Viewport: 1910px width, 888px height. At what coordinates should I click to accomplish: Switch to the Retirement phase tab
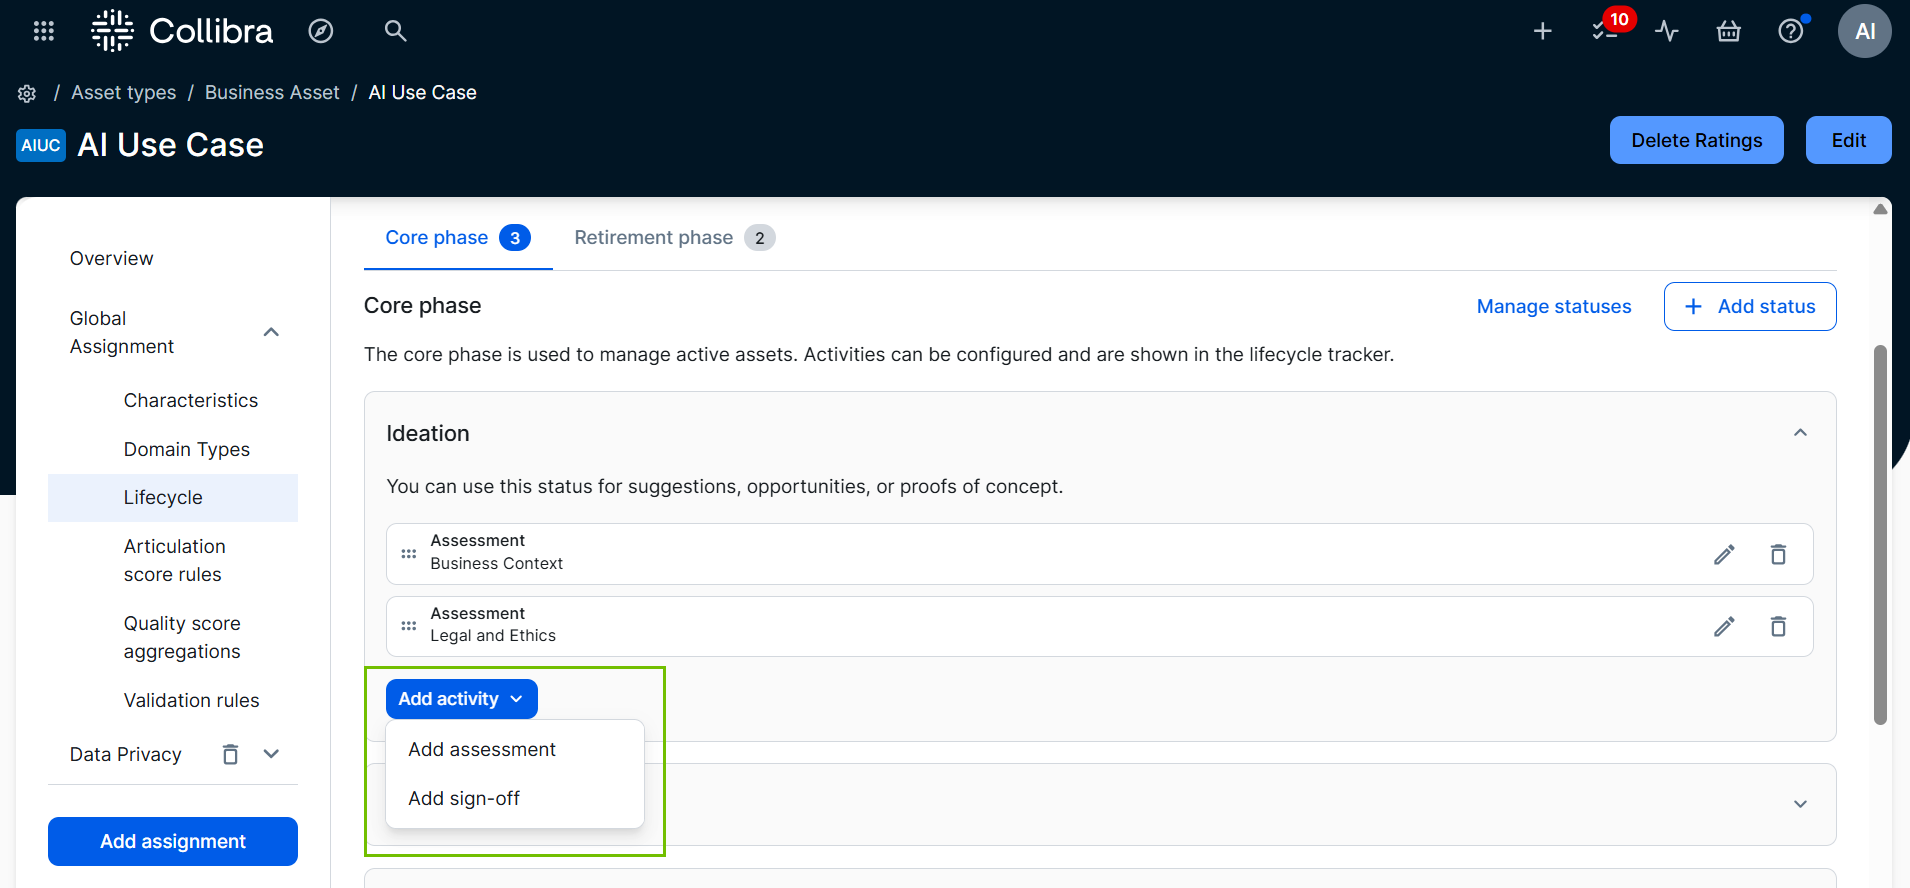coord(673,238)
